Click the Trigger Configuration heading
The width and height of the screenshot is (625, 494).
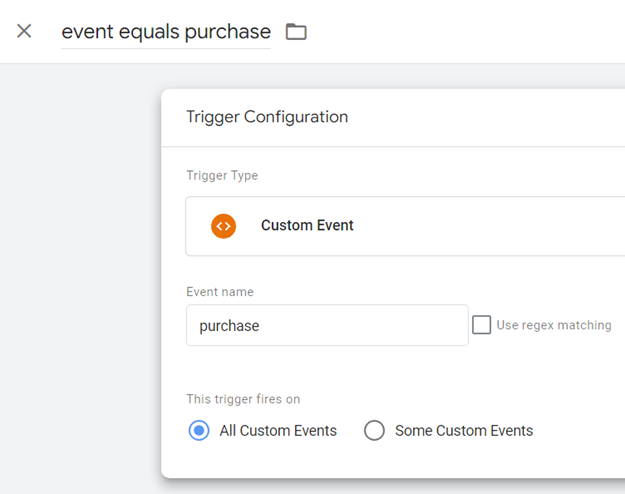pyautogui.click(x=267, y=117)
